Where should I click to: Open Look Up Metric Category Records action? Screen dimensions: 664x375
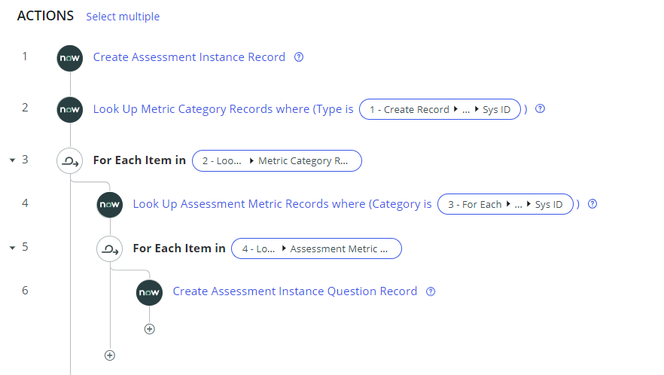point(223,109)
